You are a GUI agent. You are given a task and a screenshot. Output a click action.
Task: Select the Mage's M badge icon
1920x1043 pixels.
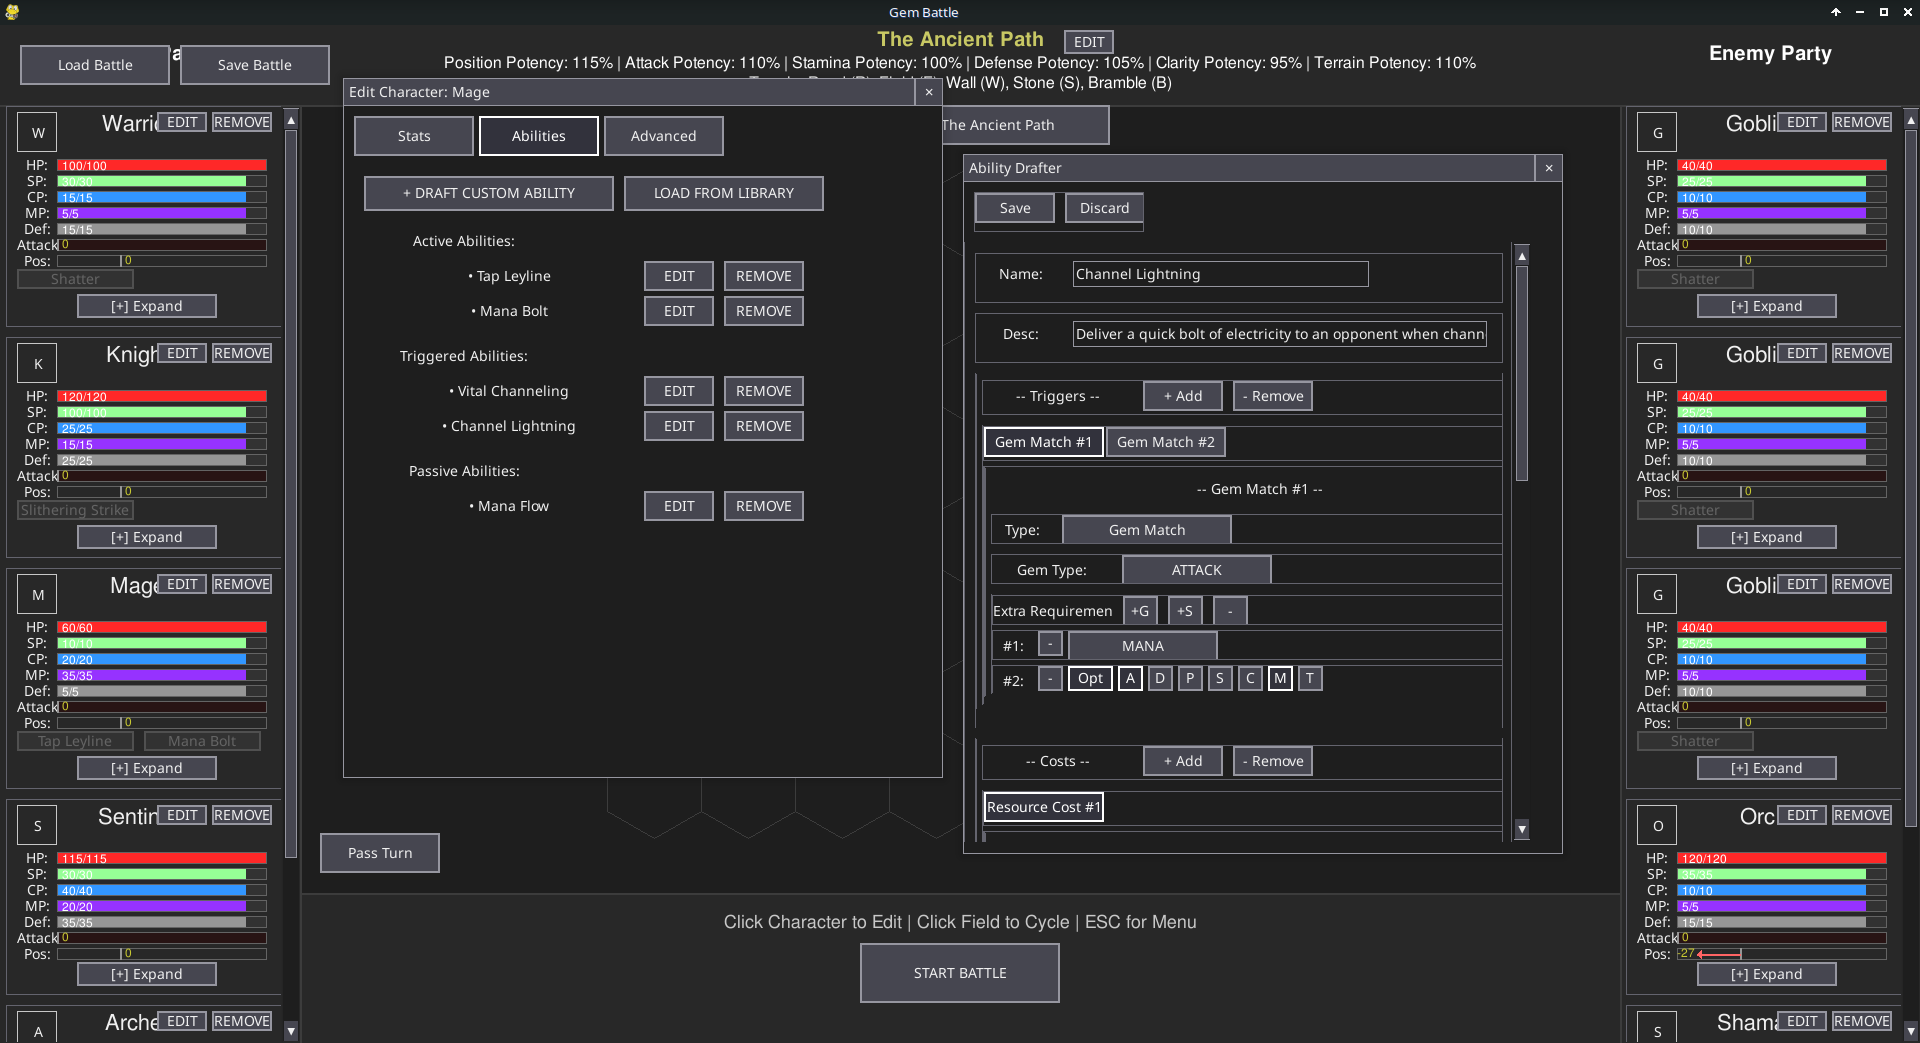click(36, 593)
